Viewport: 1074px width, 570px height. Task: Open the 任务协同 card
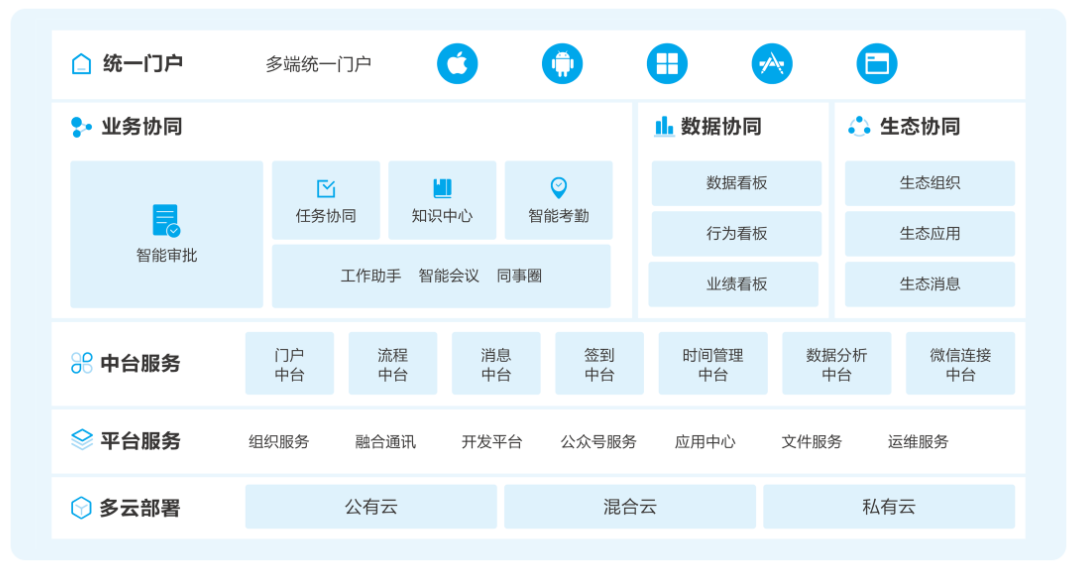pyautogui.click(x=326, y=200)
